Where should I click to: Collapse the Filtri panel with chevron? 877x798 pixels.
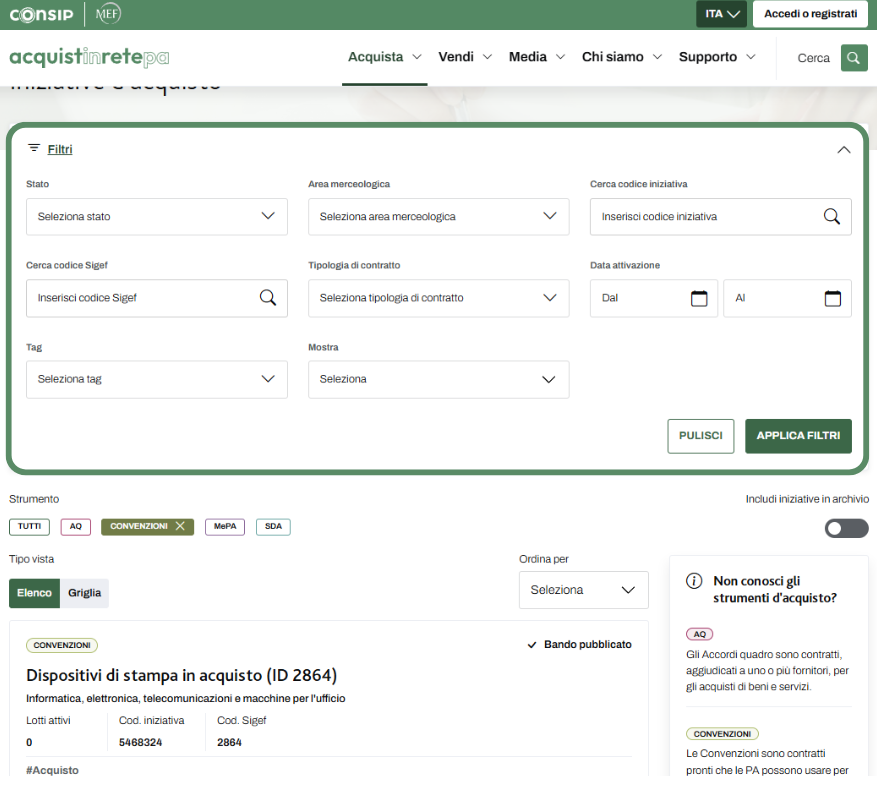click(x=843, y=150)
